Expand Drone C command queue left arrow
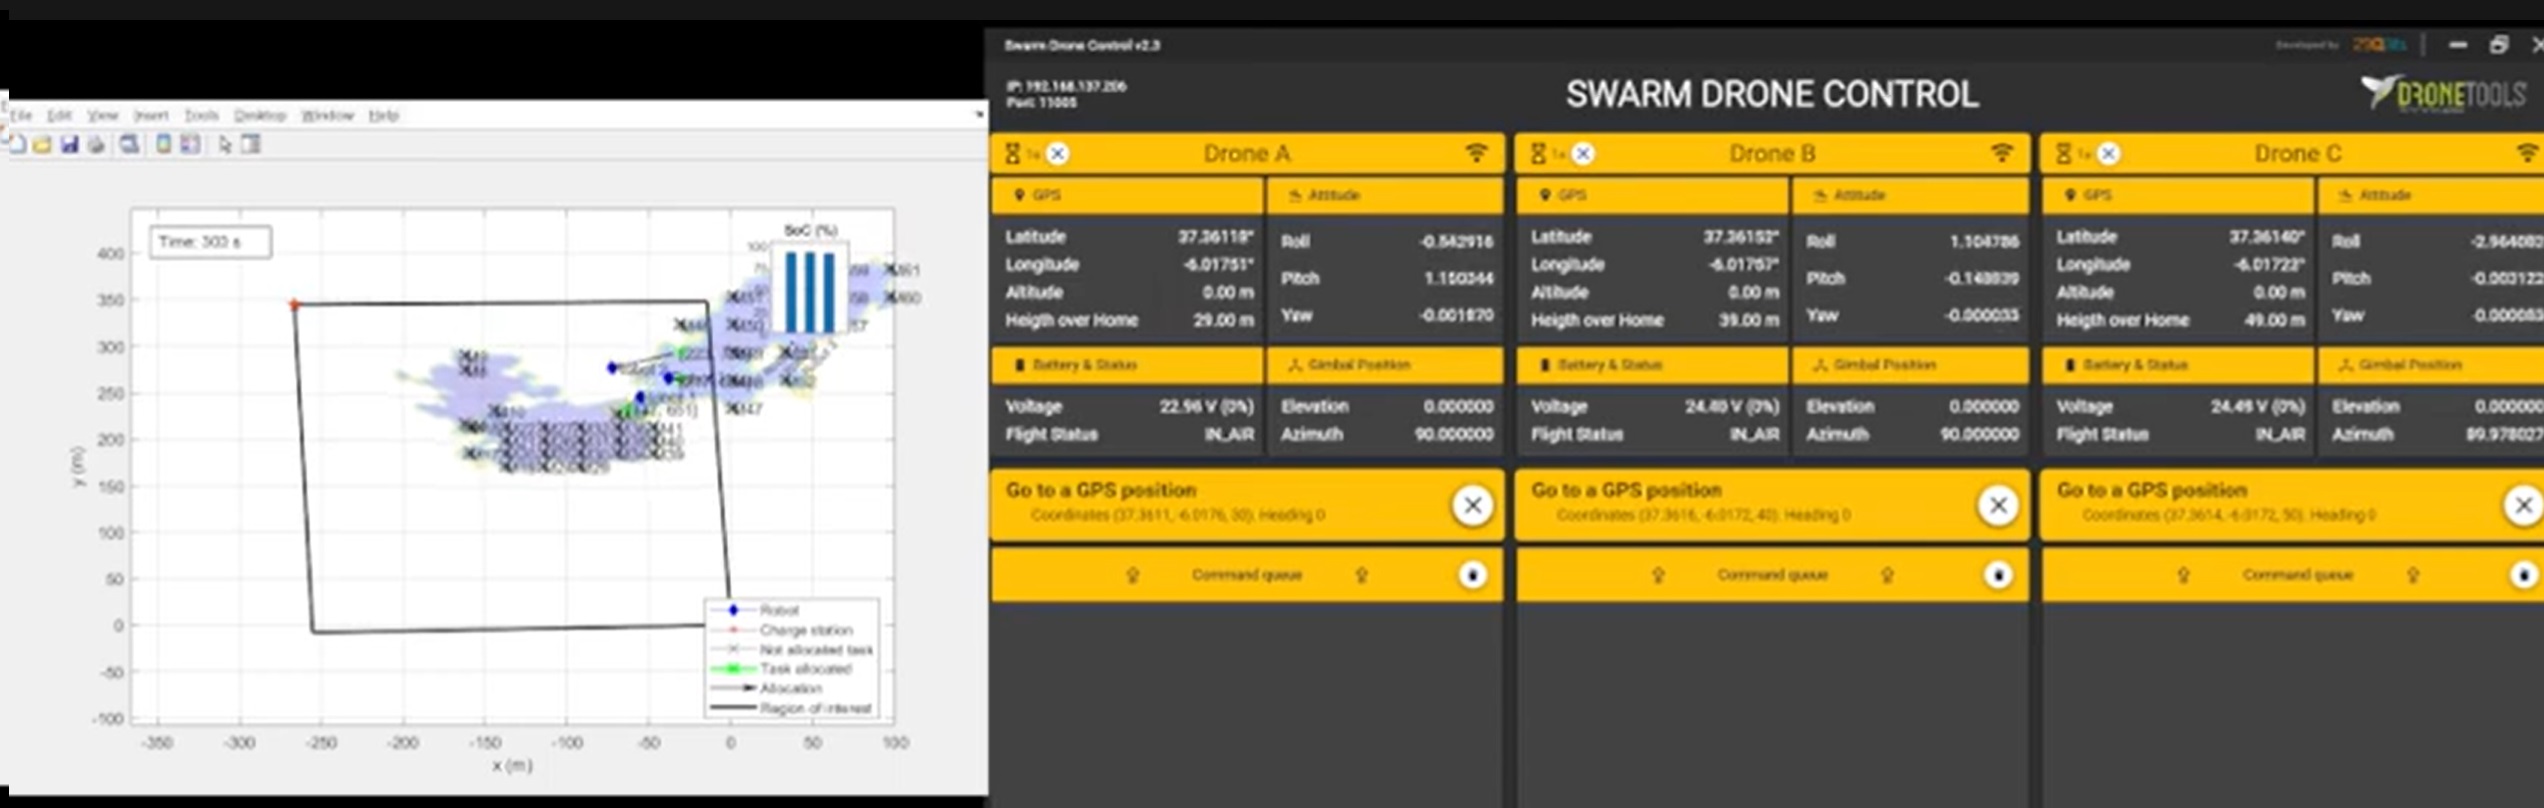The height and width of the screenshot is (808, 2544). [2183, 575]
